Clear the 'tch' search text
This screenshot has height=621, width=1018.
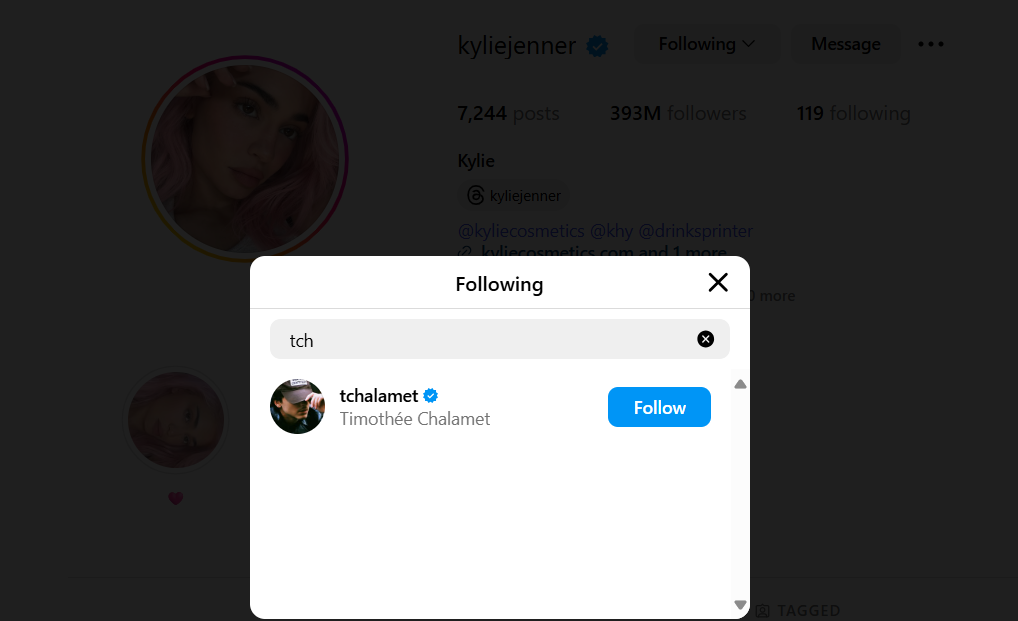coord(705,339)
